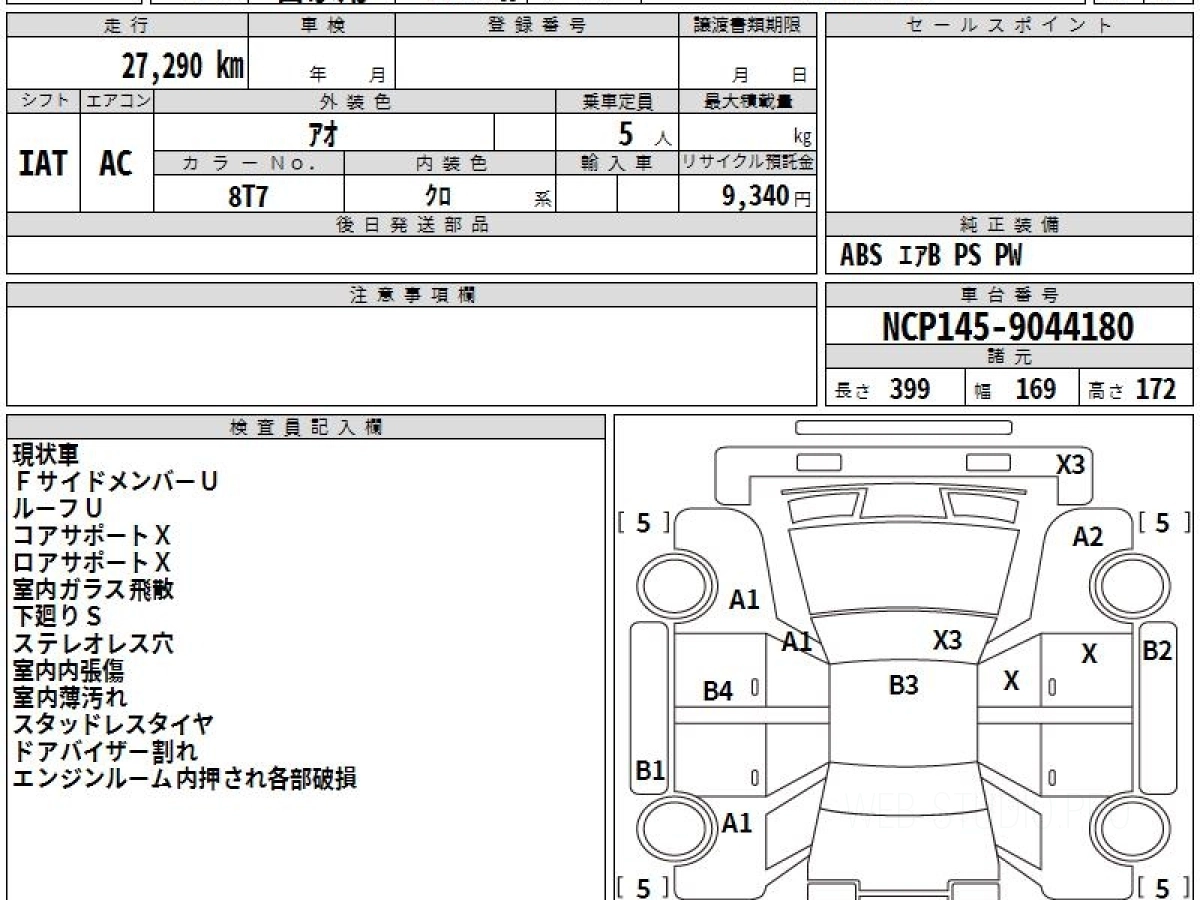Image resolution: width=1200 pixels, height=900 pixels.
Task: Select the スタッドレスタイヤ note line
Action: pyautogui.click(x=113, y=724)
